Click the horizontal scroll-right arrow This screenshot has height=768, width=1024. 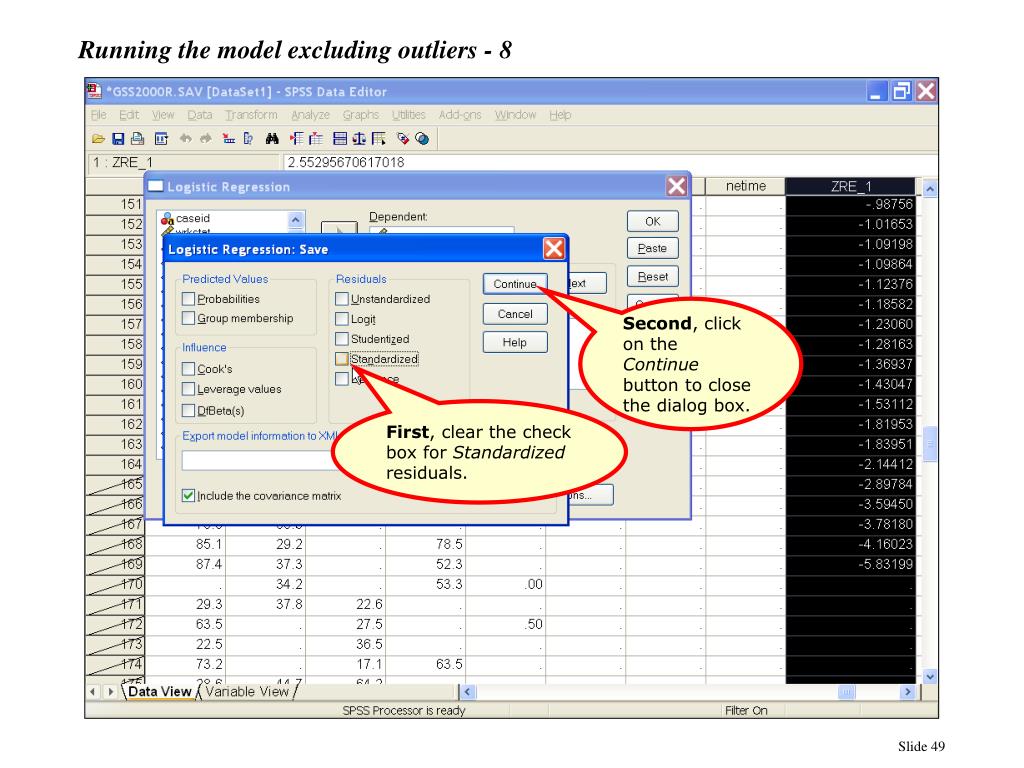pos(908,692)
